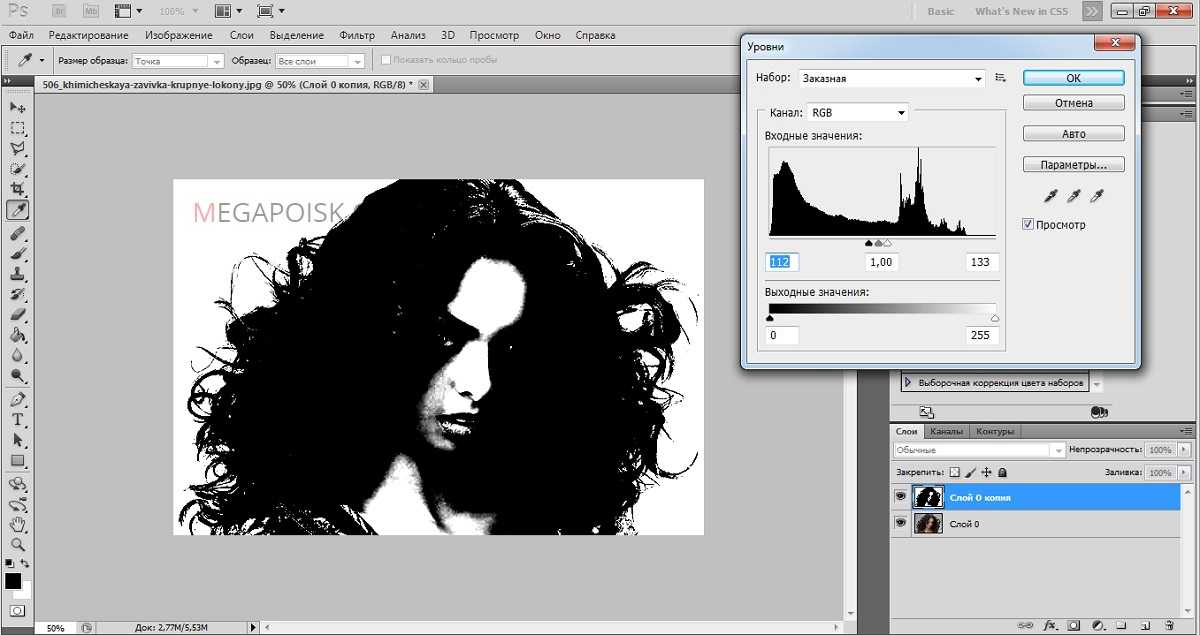This screenshot has width=1200, height=635.
Task: Click the midtone input value field 1,00
Action: pyautogui.click(x=882, y=262)
